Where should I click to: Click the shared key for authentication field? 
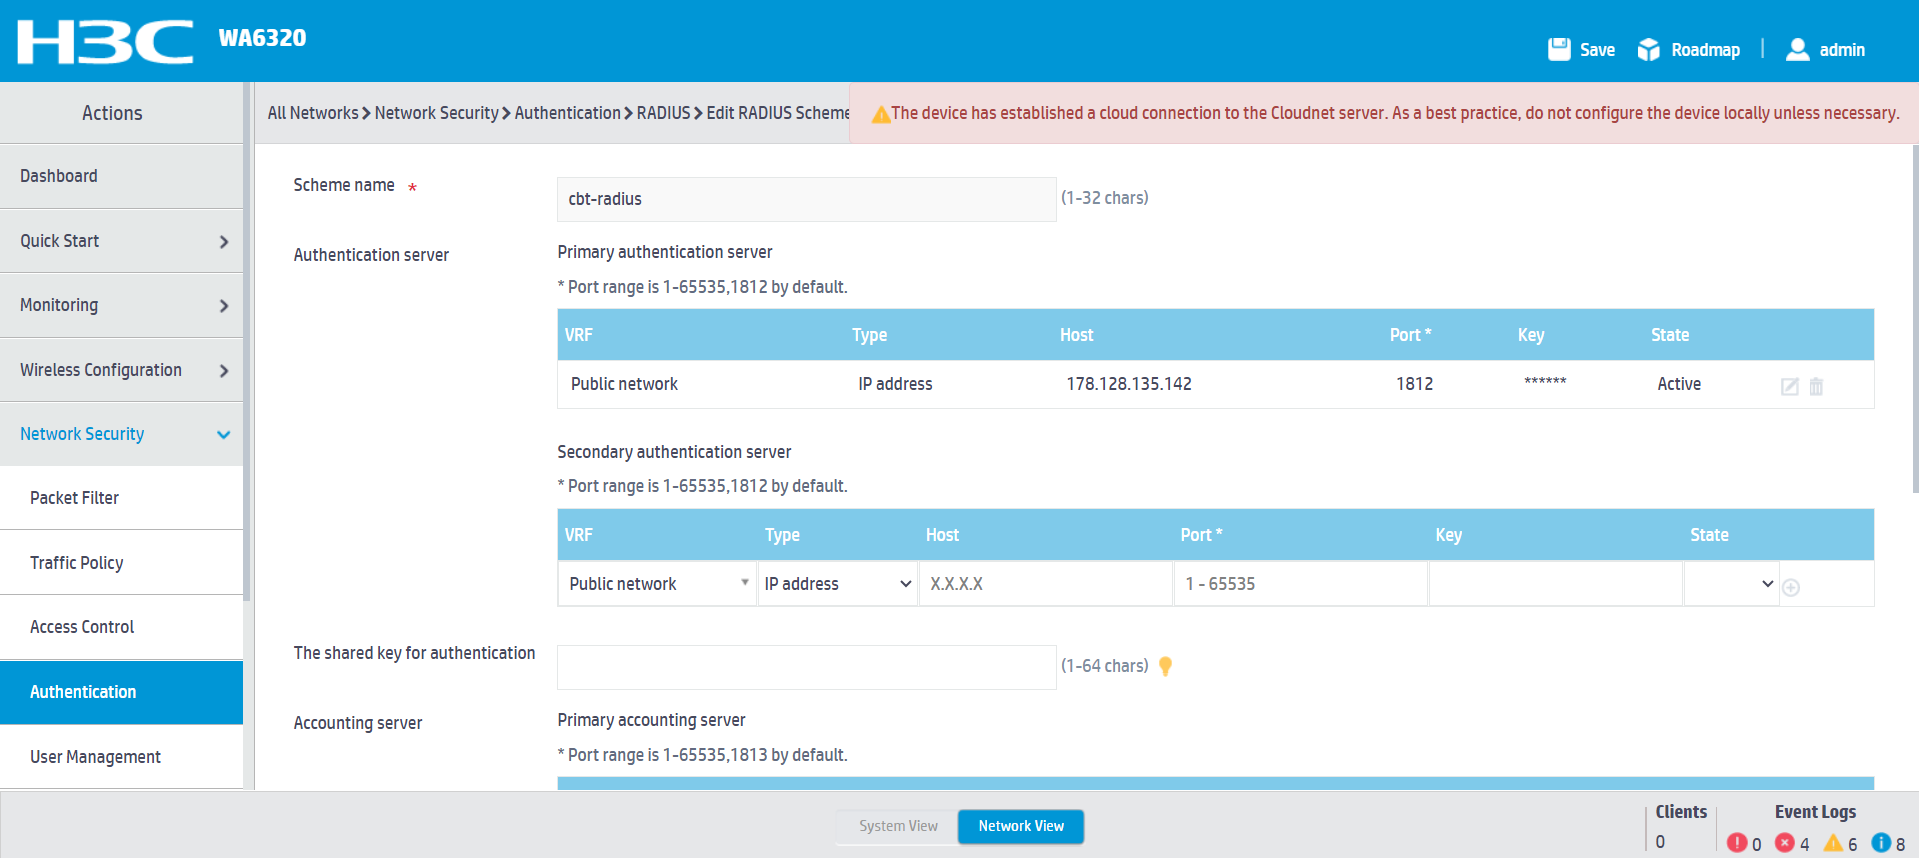(806, 667)
